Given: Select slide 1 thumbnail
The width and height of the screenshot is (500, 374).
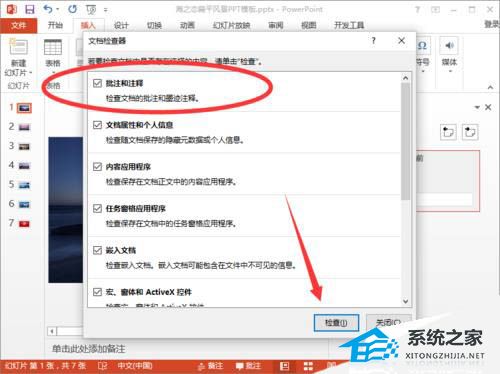Looking at the screenshot, I should [x=24, y=108].
